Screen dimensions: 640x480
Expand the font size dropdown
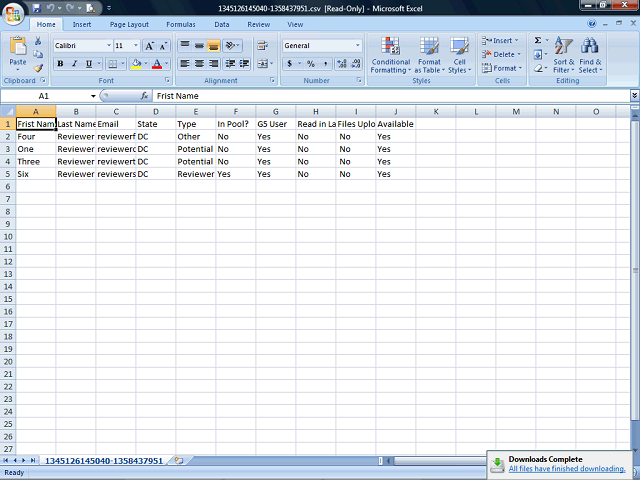[135, 46]
